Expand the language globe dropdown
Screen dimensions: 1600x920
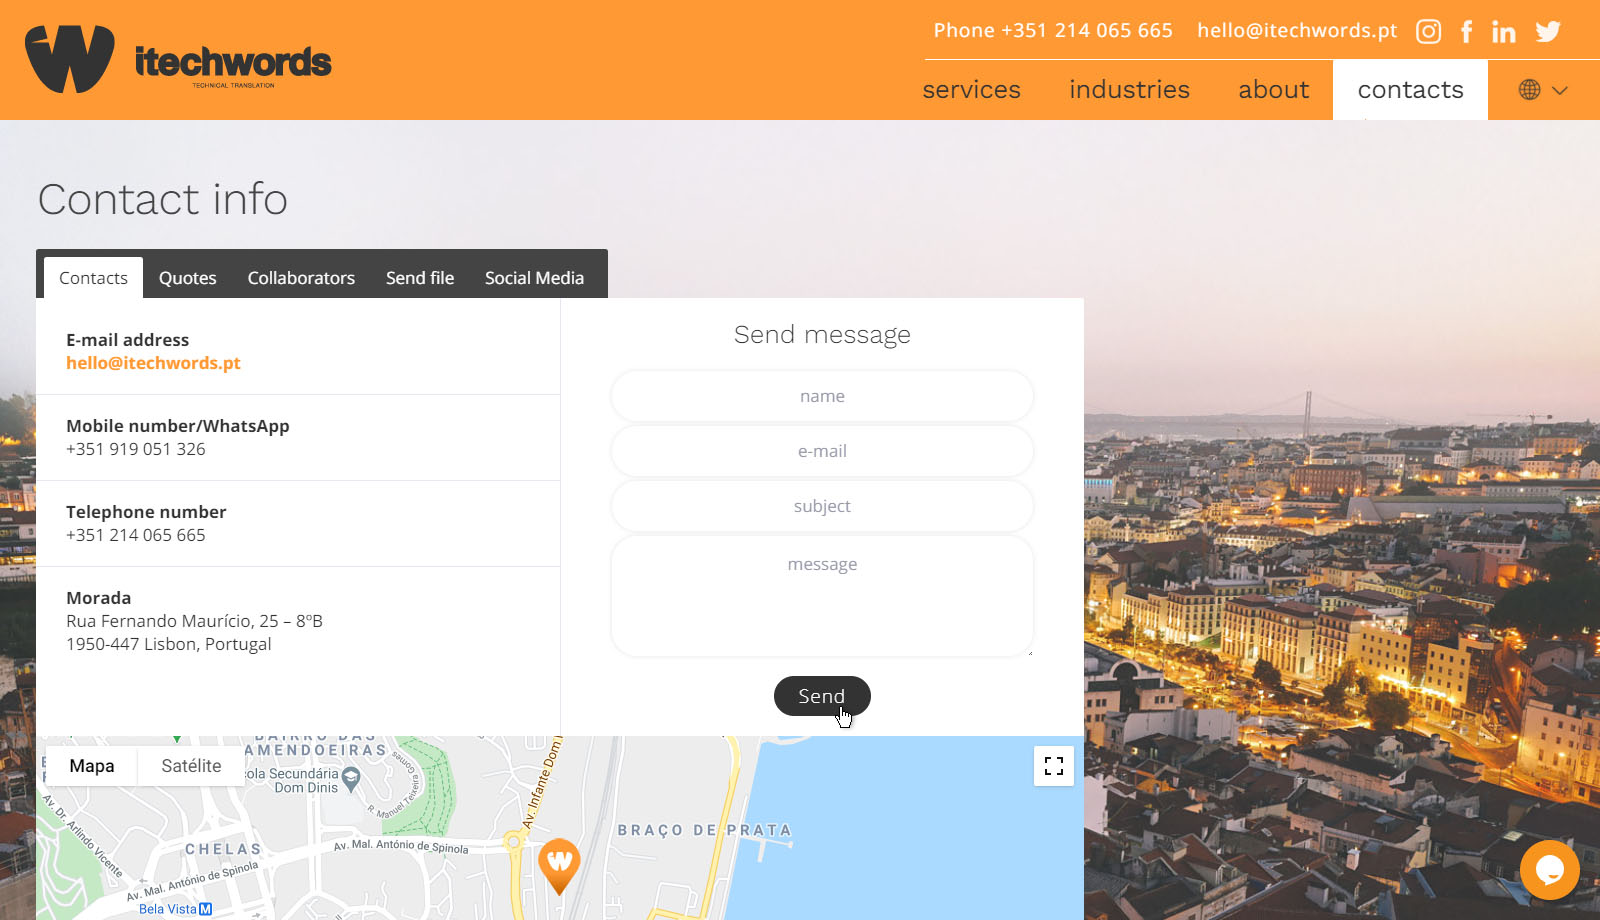(1543, 90)
